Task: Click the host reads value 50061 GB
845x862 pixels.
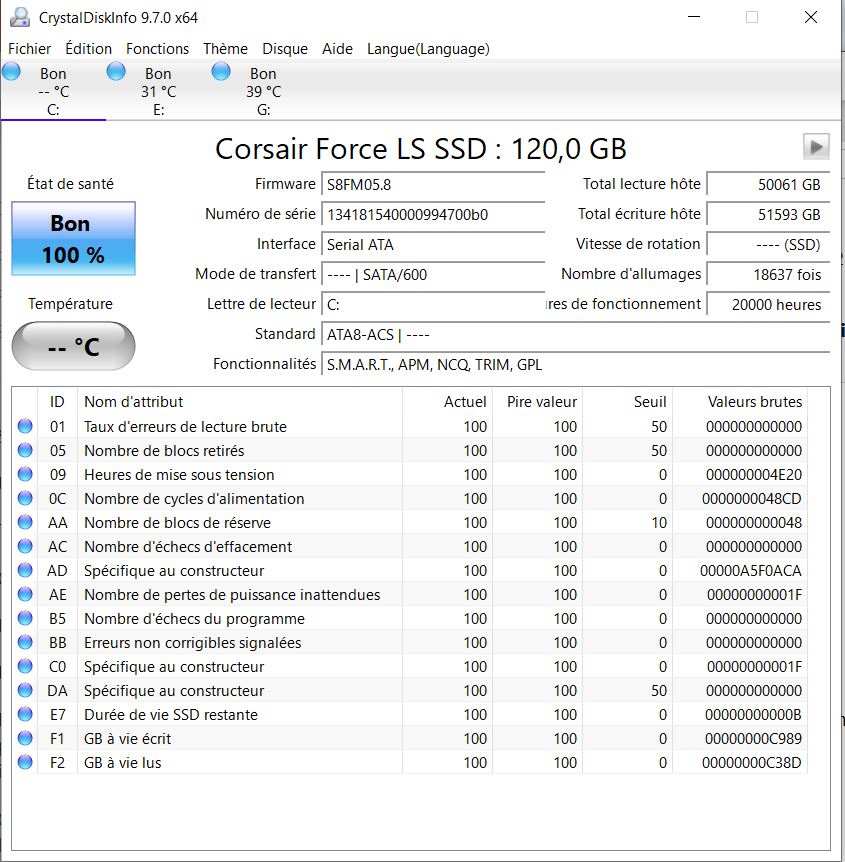Action: point(768,184)
